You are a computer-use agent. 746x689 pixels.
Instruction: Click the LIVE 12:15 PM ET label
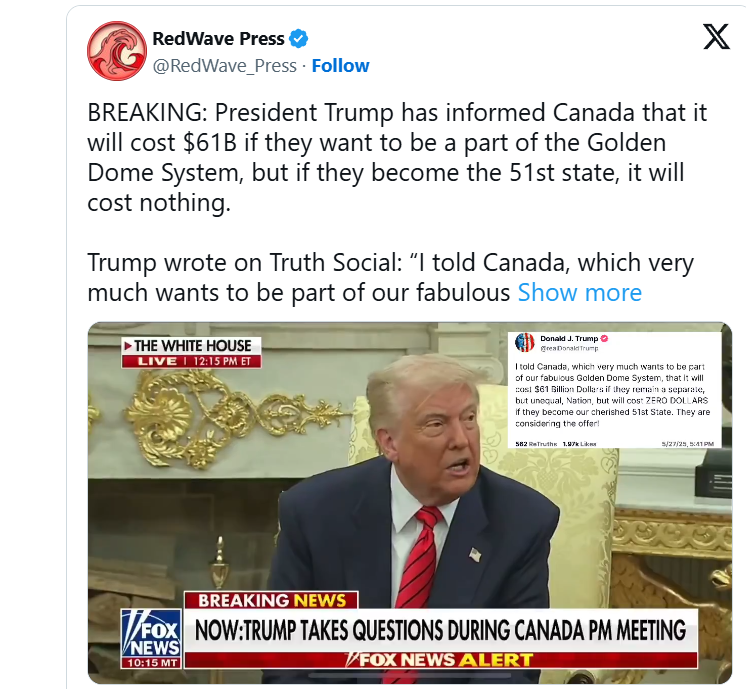coord(191,361)
